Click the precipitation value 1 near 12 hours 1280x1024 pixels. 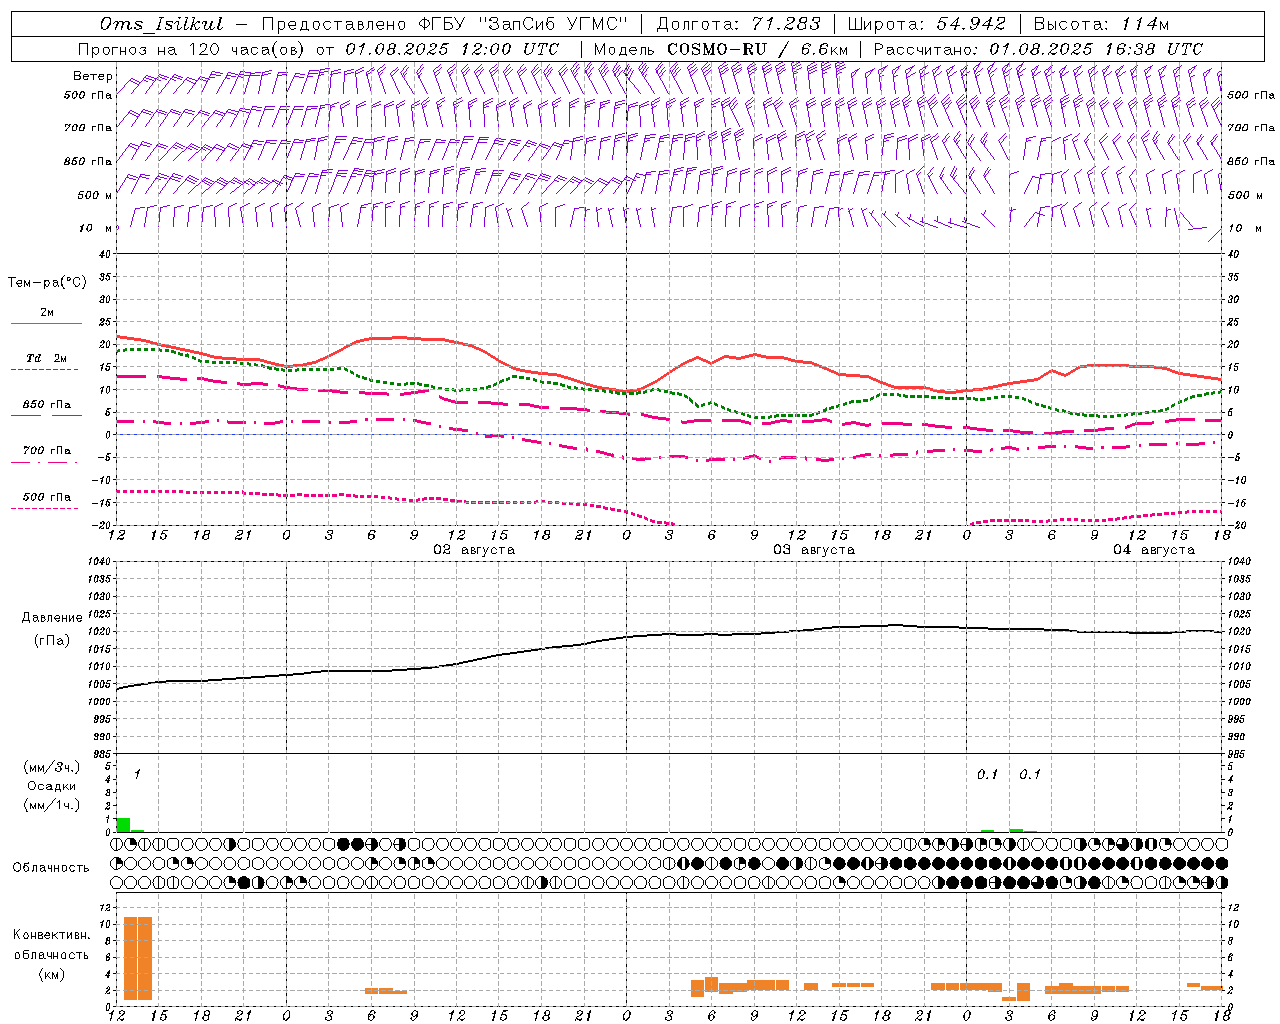pyautogui.click(x=137, y=775)
